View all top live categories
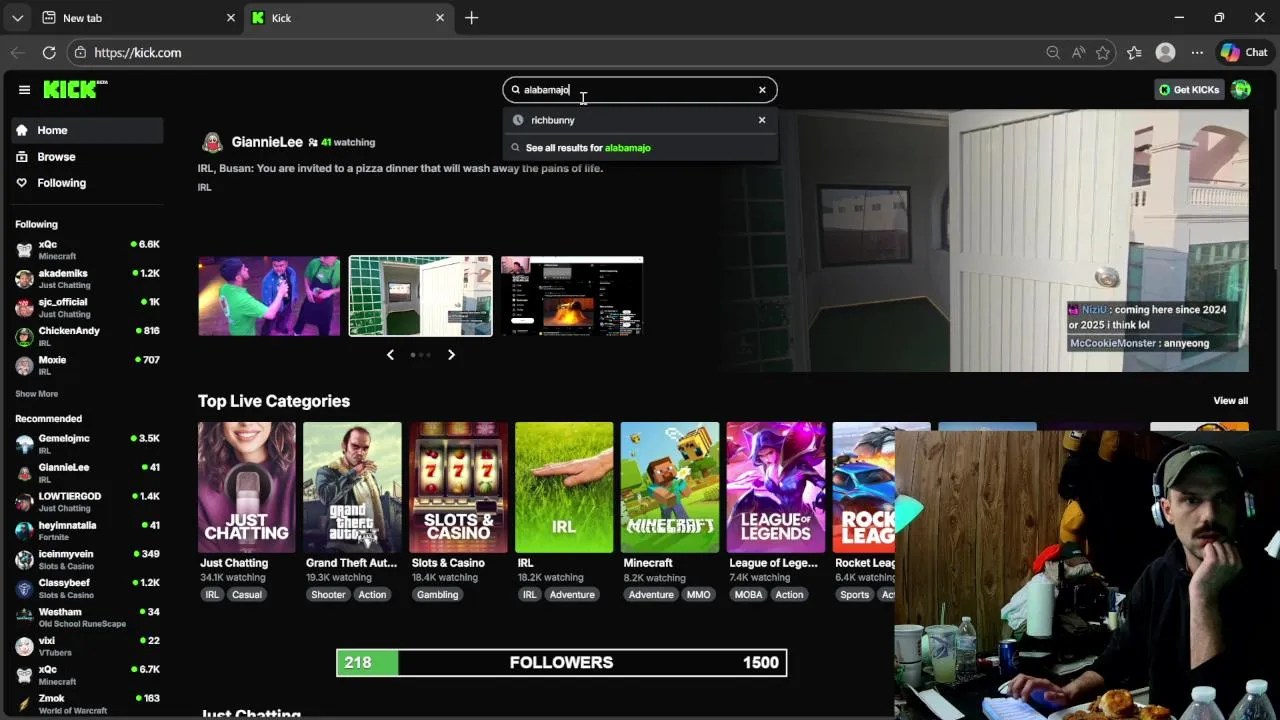This screenshot has height=720, width=1280. point(1230,401)
